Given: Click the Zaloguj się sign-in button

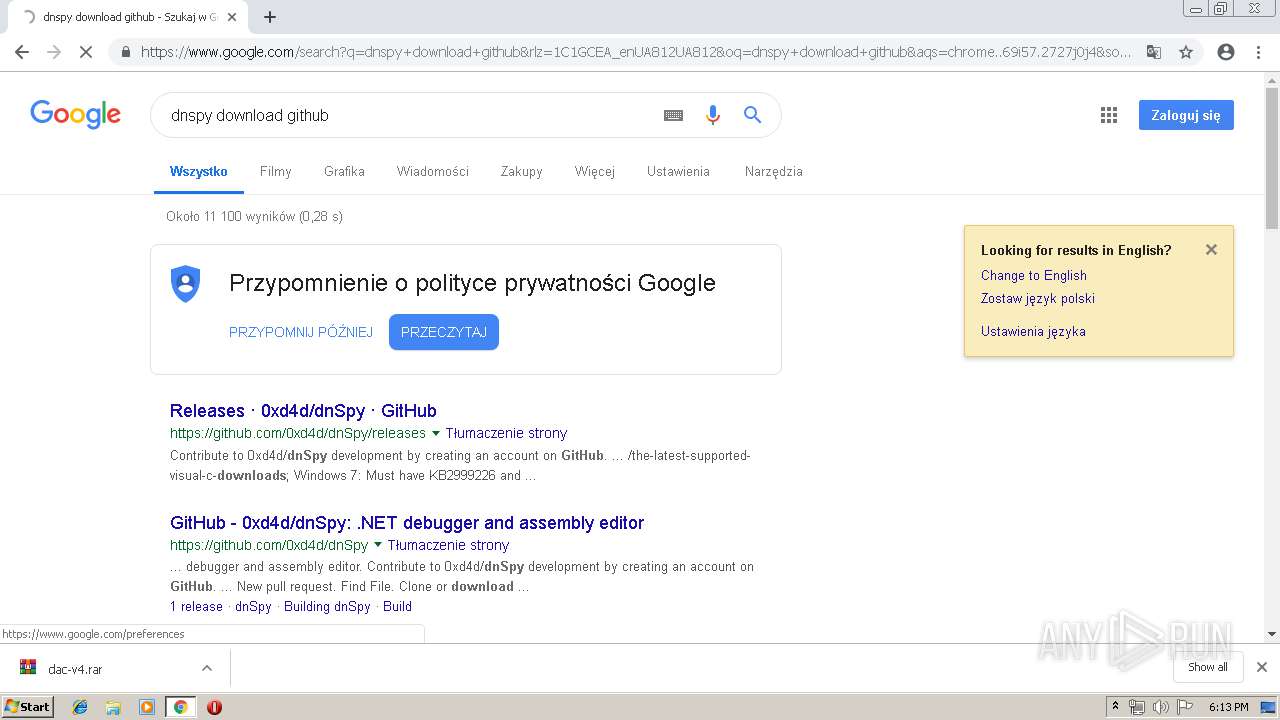Looking at the screenshot, I should click(x=1186, y=115).
